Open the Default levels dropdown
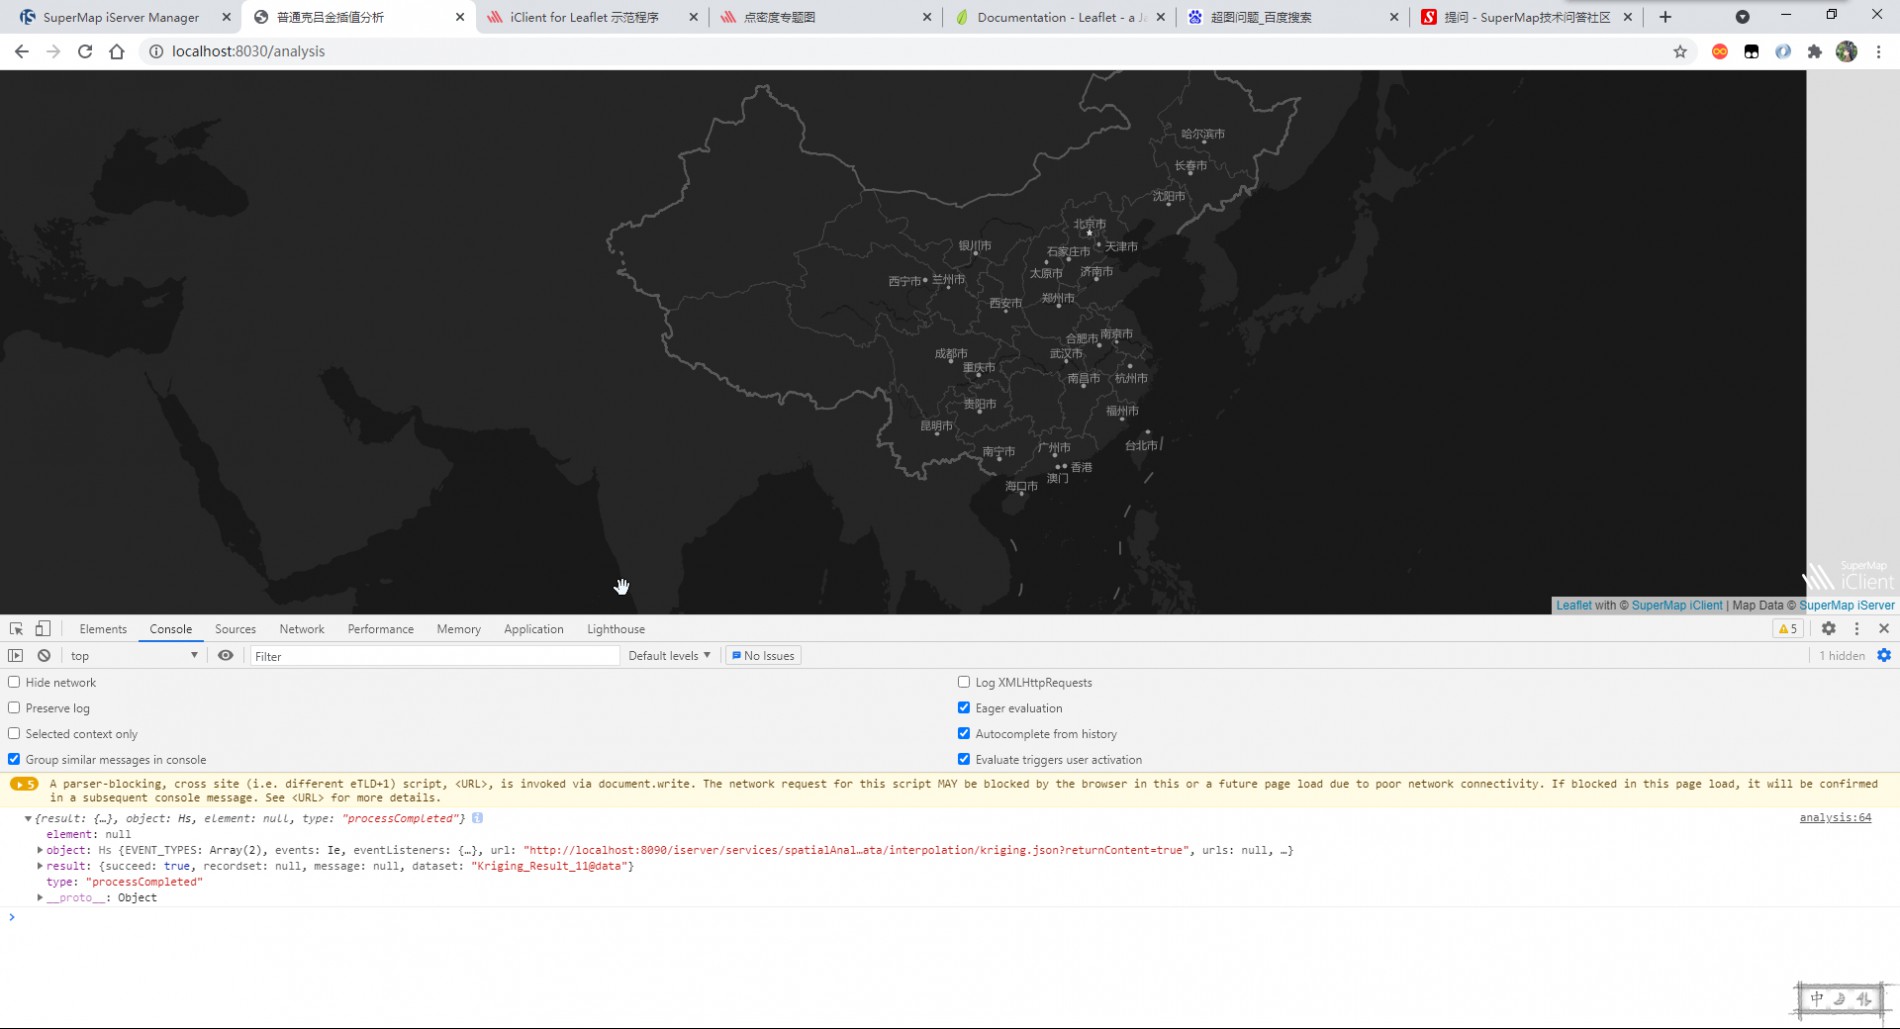 point(669,656)
